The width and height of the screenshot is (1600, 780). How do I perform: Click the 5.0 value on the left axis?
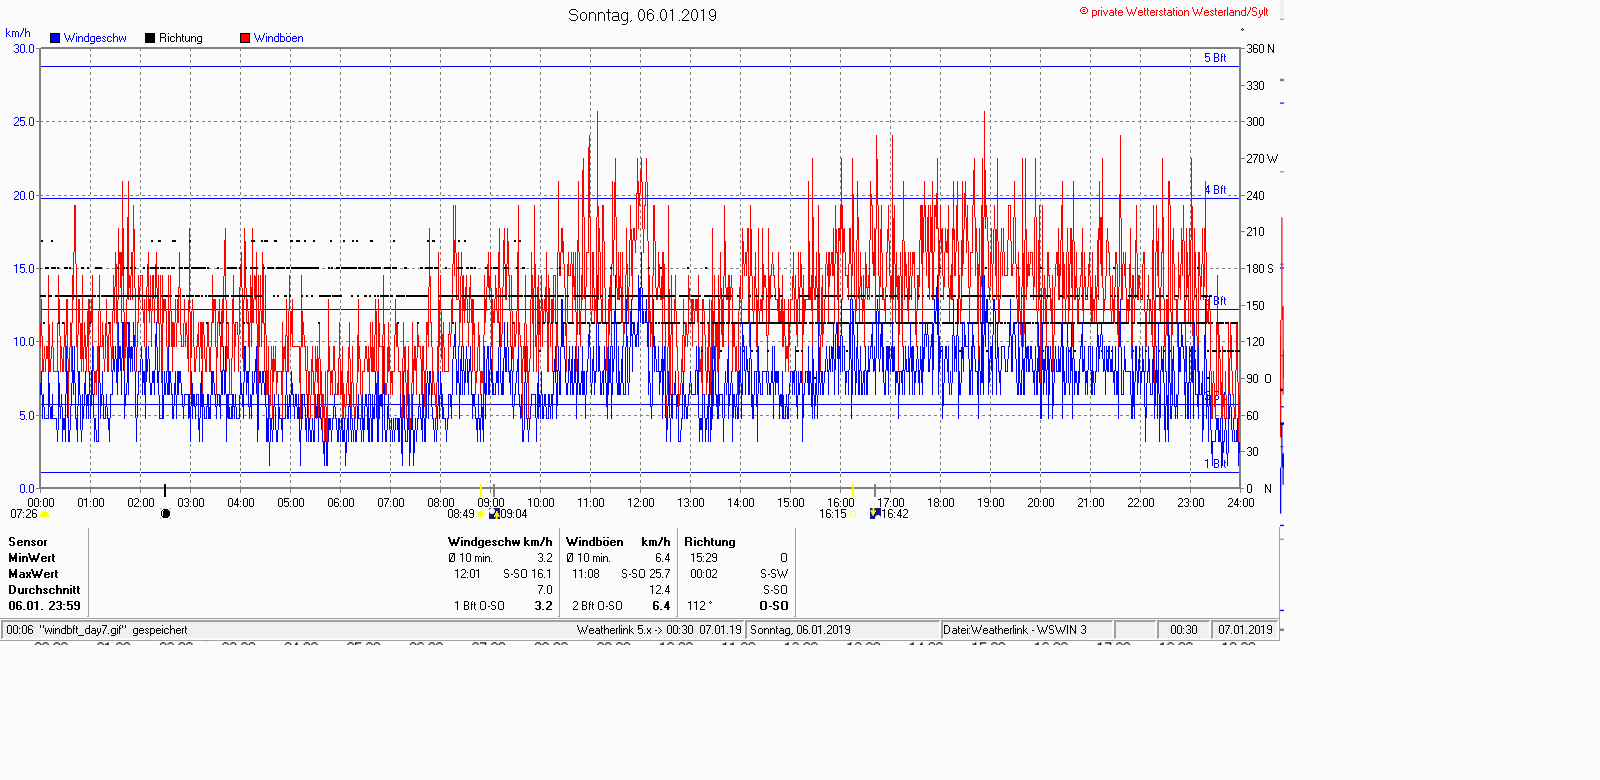pyautogui.click(x=27, y=416)
